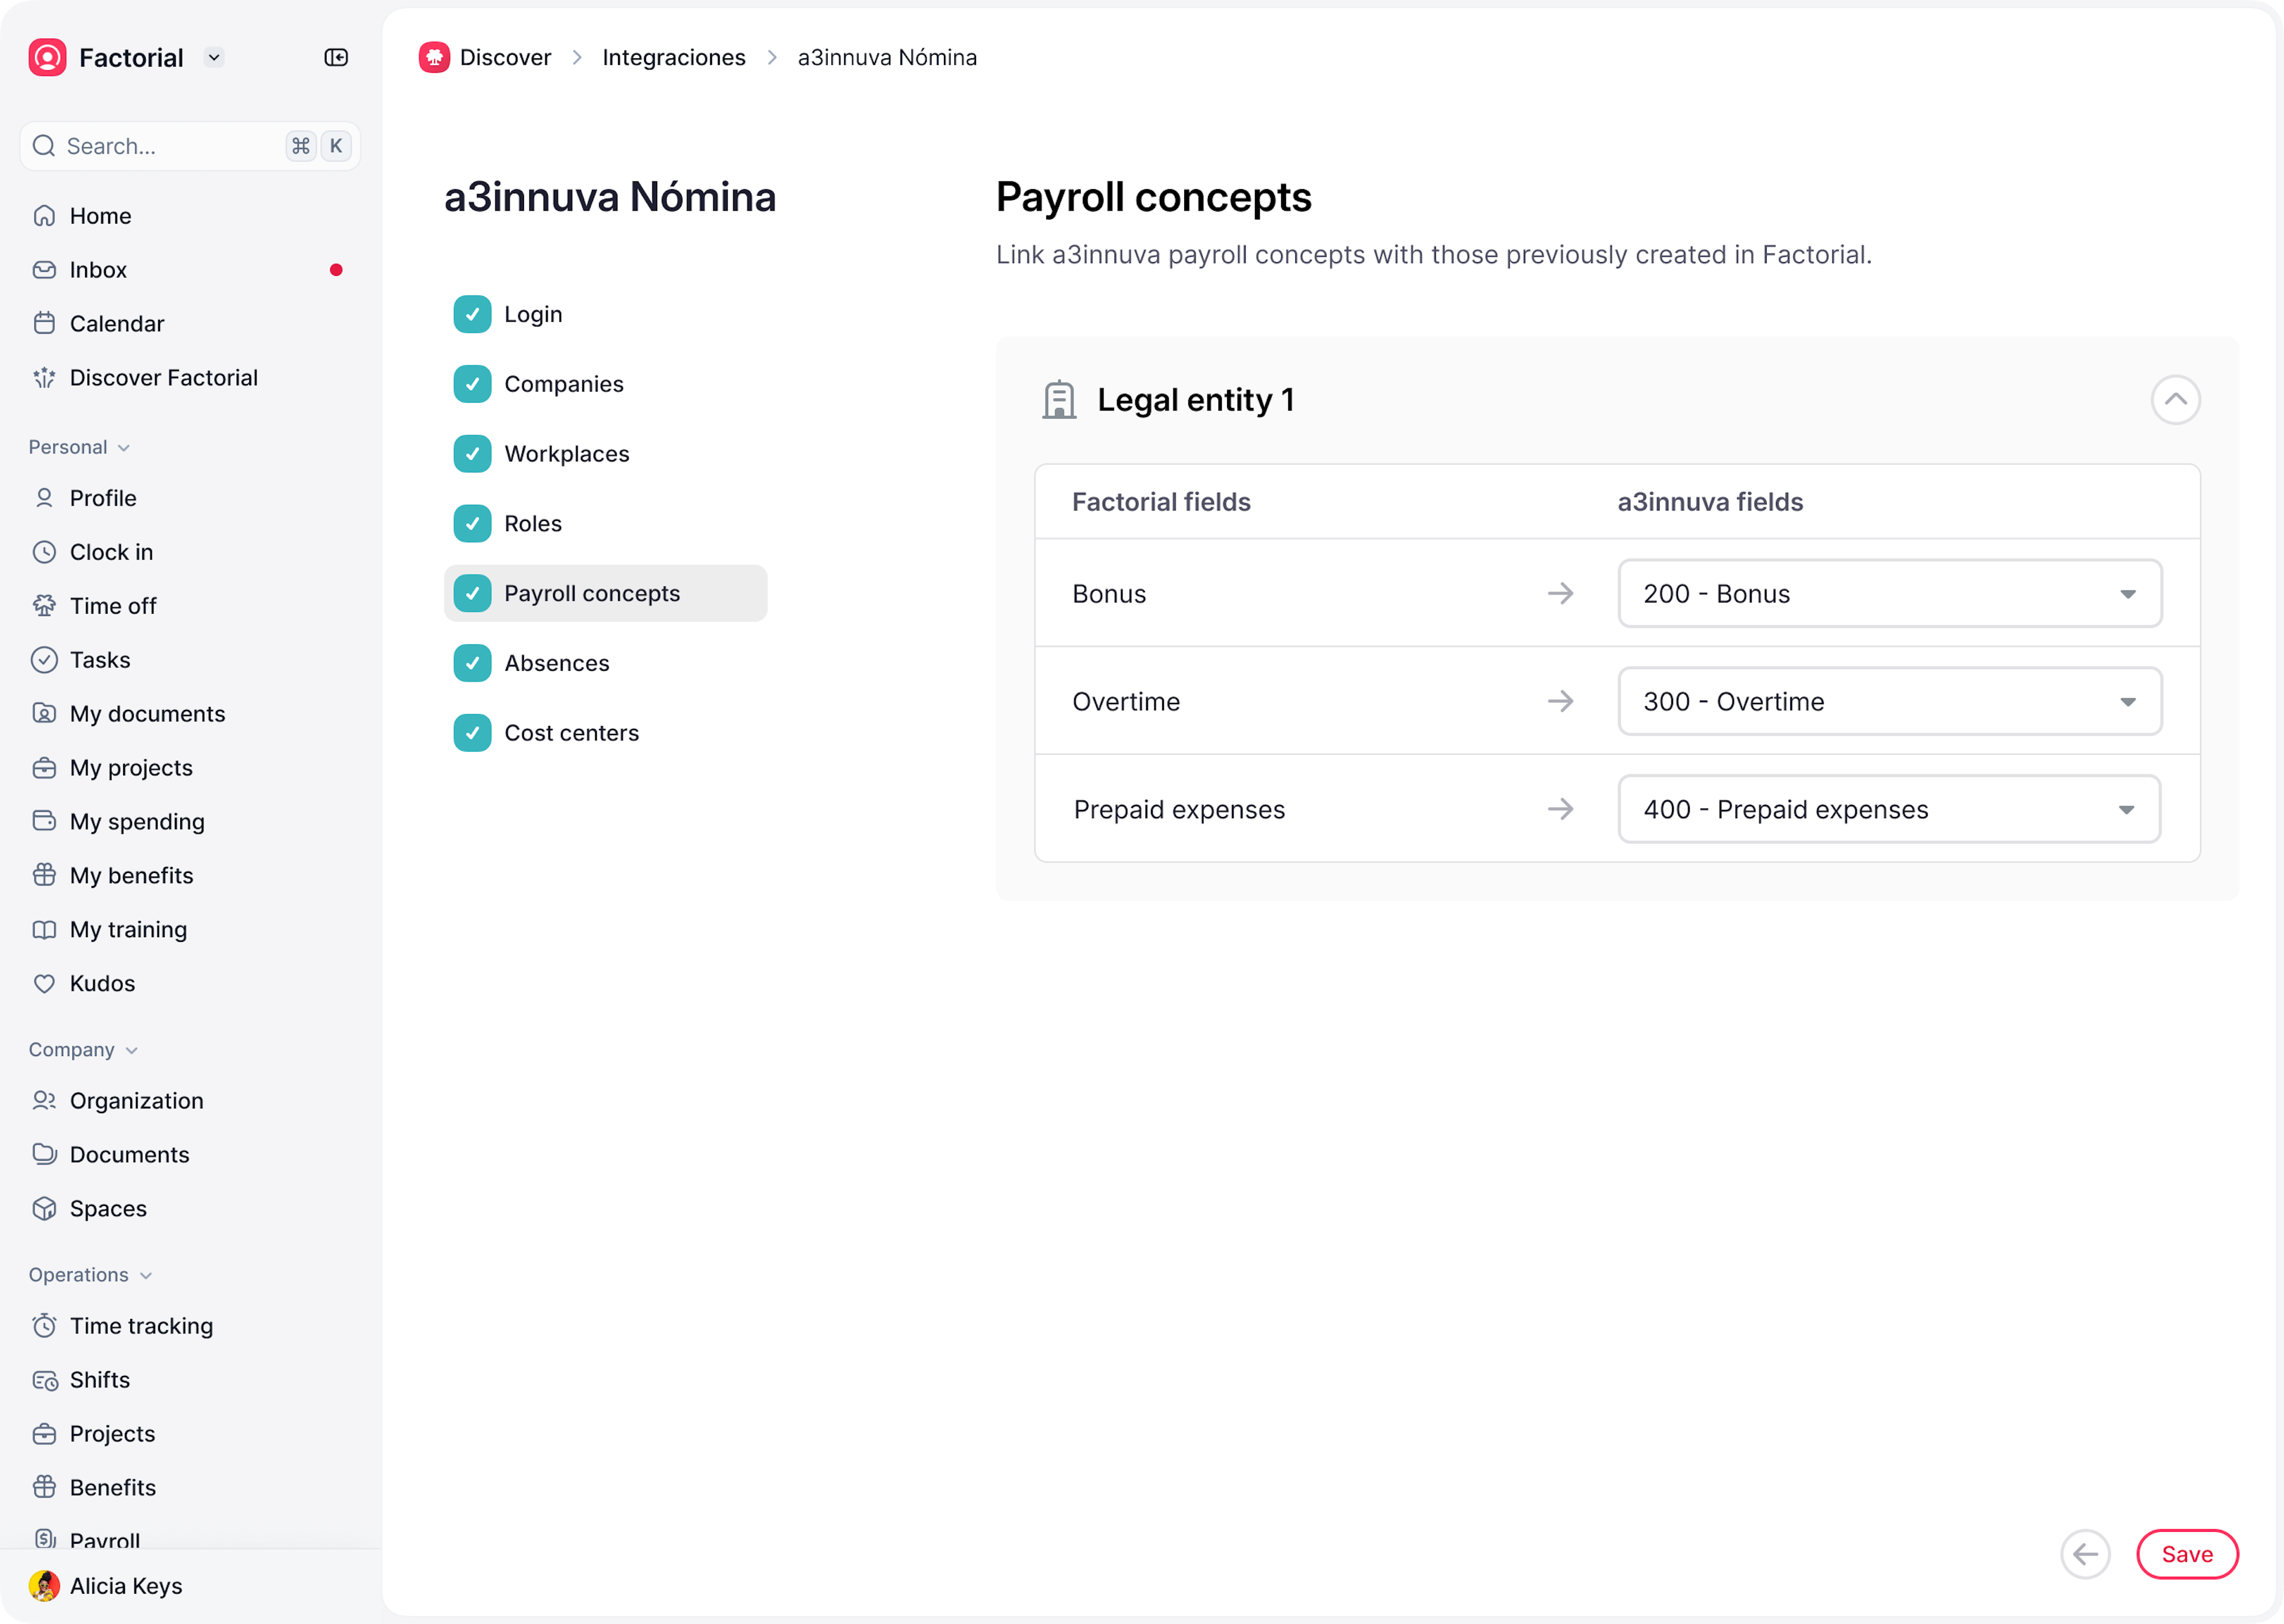Click the Clock in clock icon

click(44, 552)
